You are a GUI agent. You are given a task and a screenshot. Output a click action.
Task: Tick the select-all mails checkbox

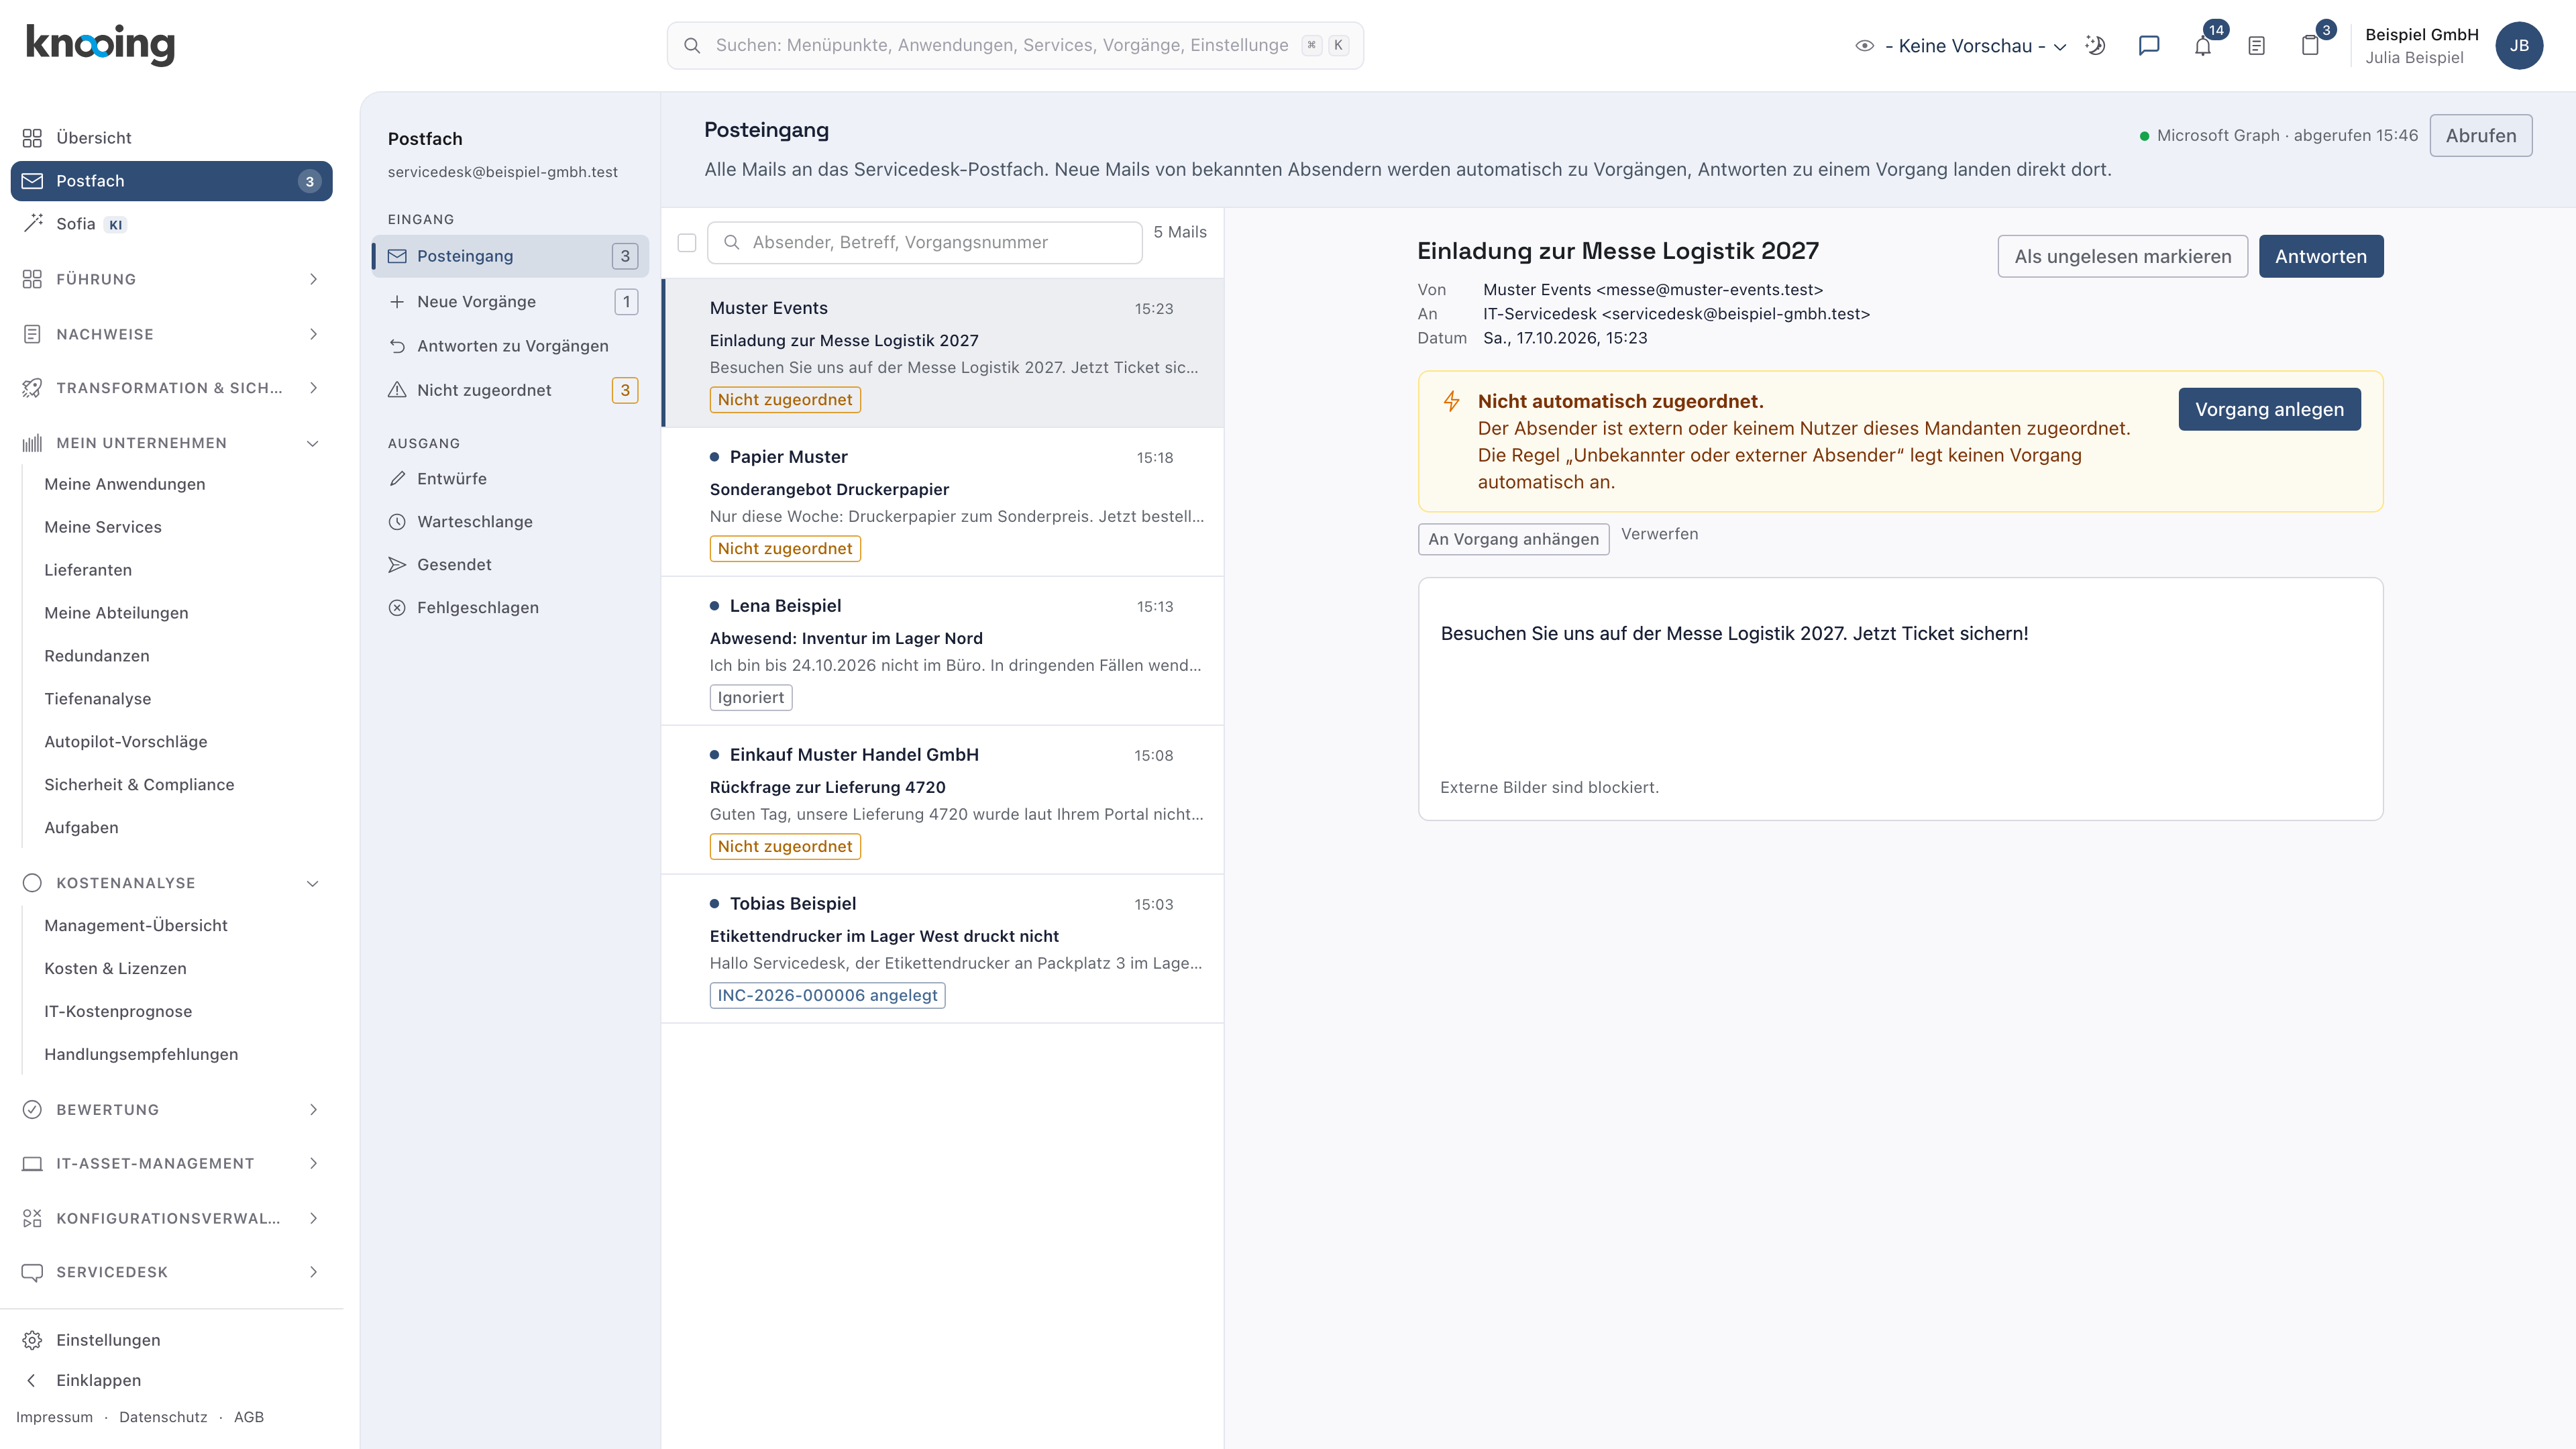pos(687,243)
